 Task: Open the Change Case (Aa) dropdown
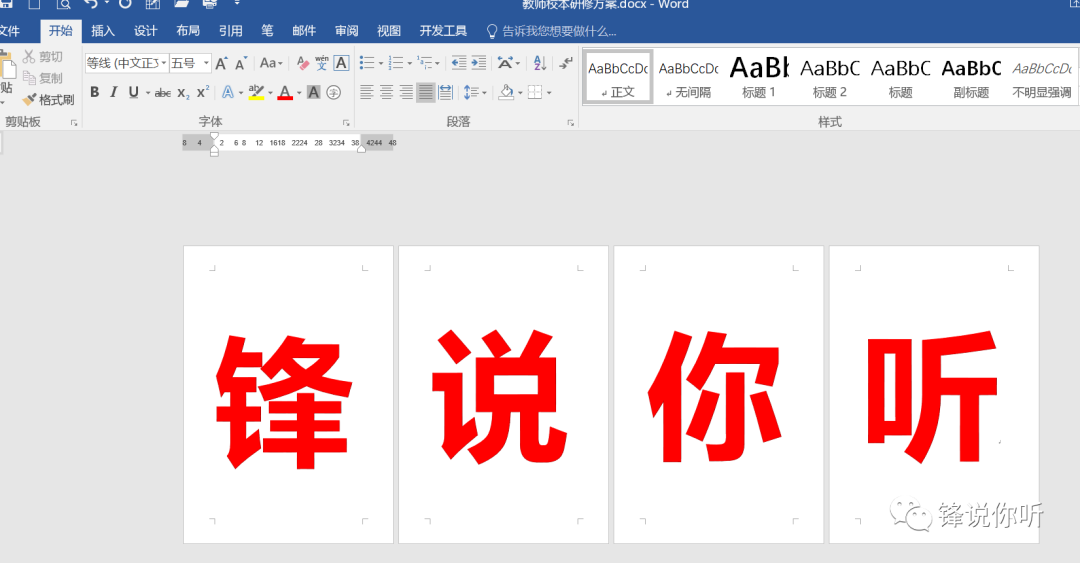tap(271, 63)
